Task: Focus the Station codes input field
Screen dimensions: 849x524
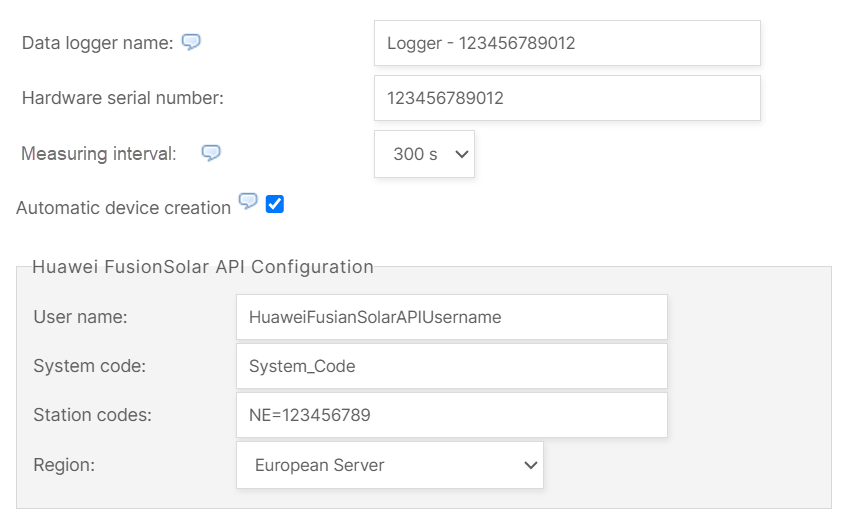Action: [x=452, y=415]
